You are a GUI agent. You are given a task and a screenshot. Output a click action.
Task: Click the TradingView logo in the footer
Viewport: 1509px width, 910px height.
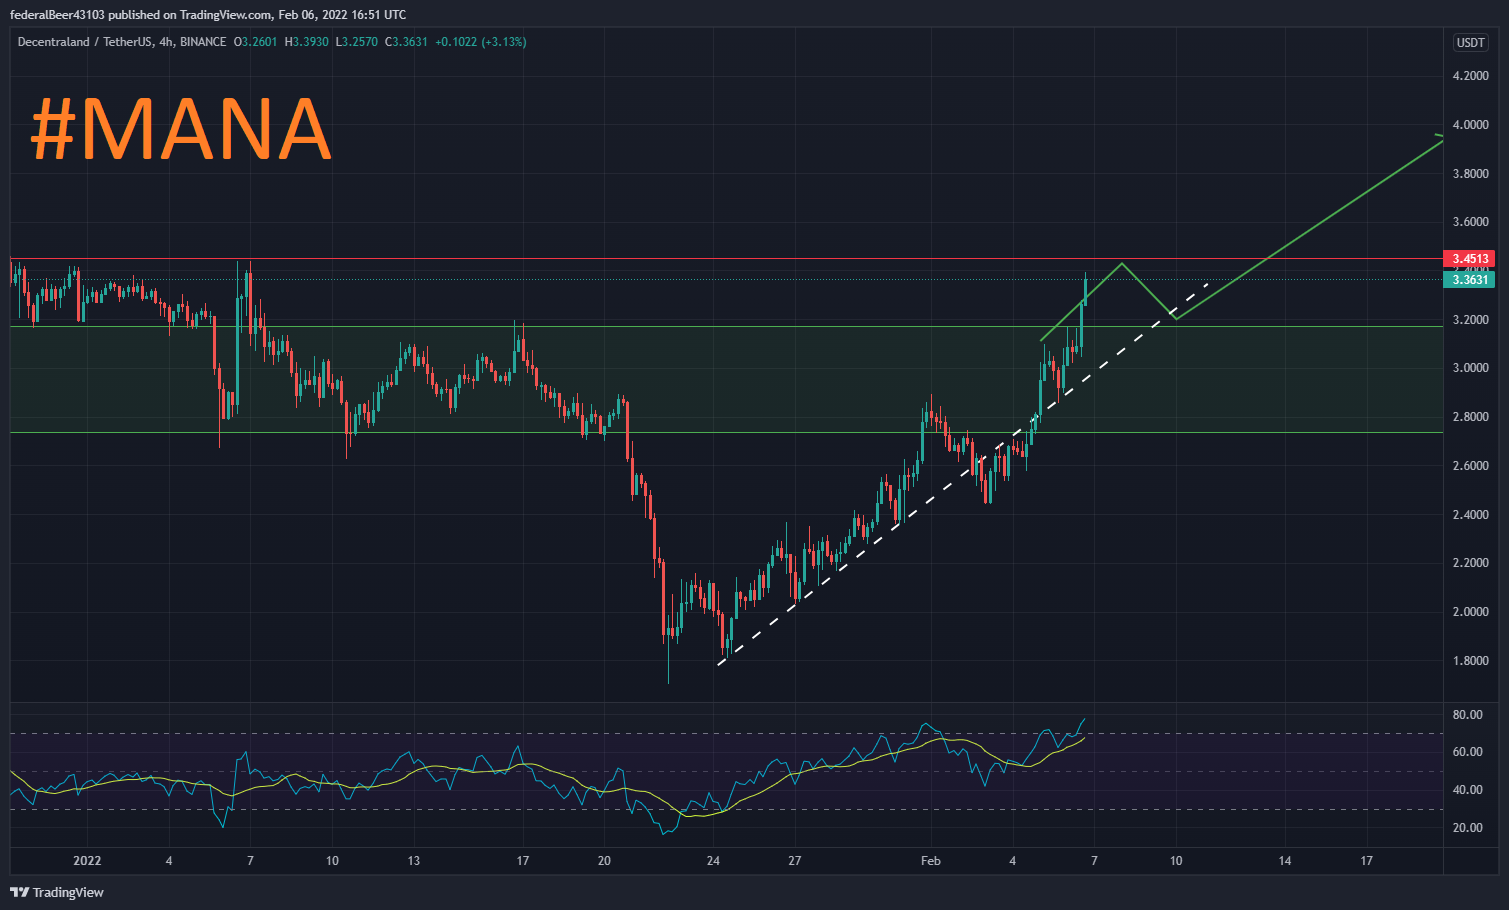pyautogui.click(x=57, y=892)
